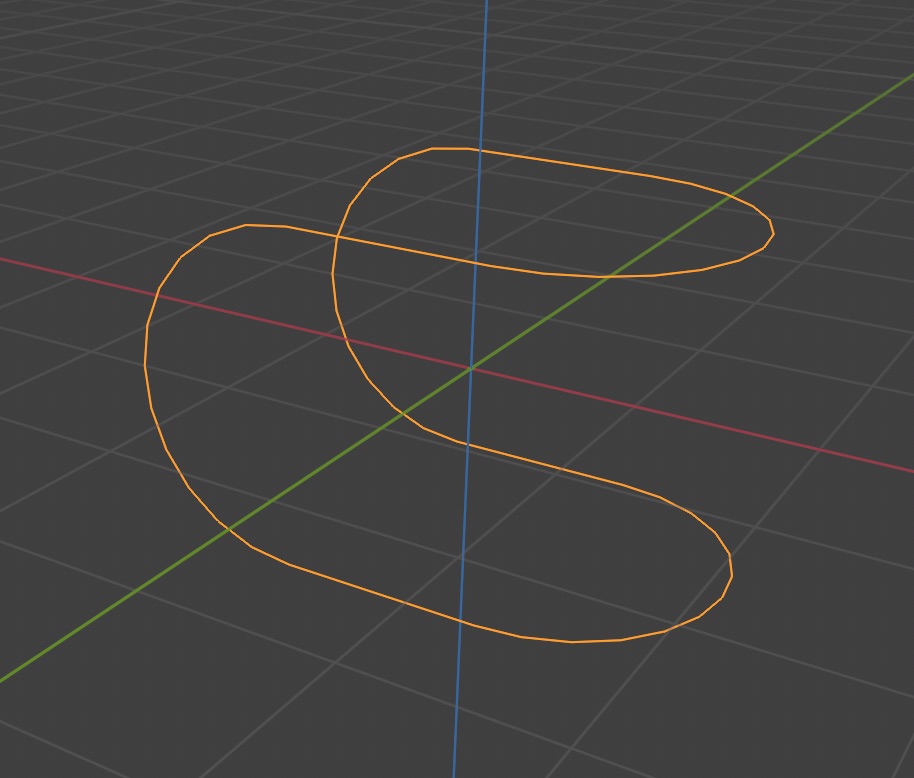Click the curve's middle straight segment right of the blue axis
This screenshot has height=778, width=914.
[560, 468]
